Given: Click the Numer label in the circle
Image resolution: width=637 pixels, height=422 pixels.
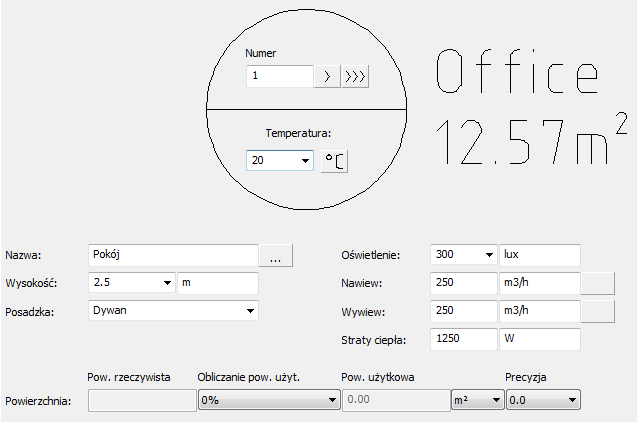Looking at the screenshot, I should coord(260,53).
